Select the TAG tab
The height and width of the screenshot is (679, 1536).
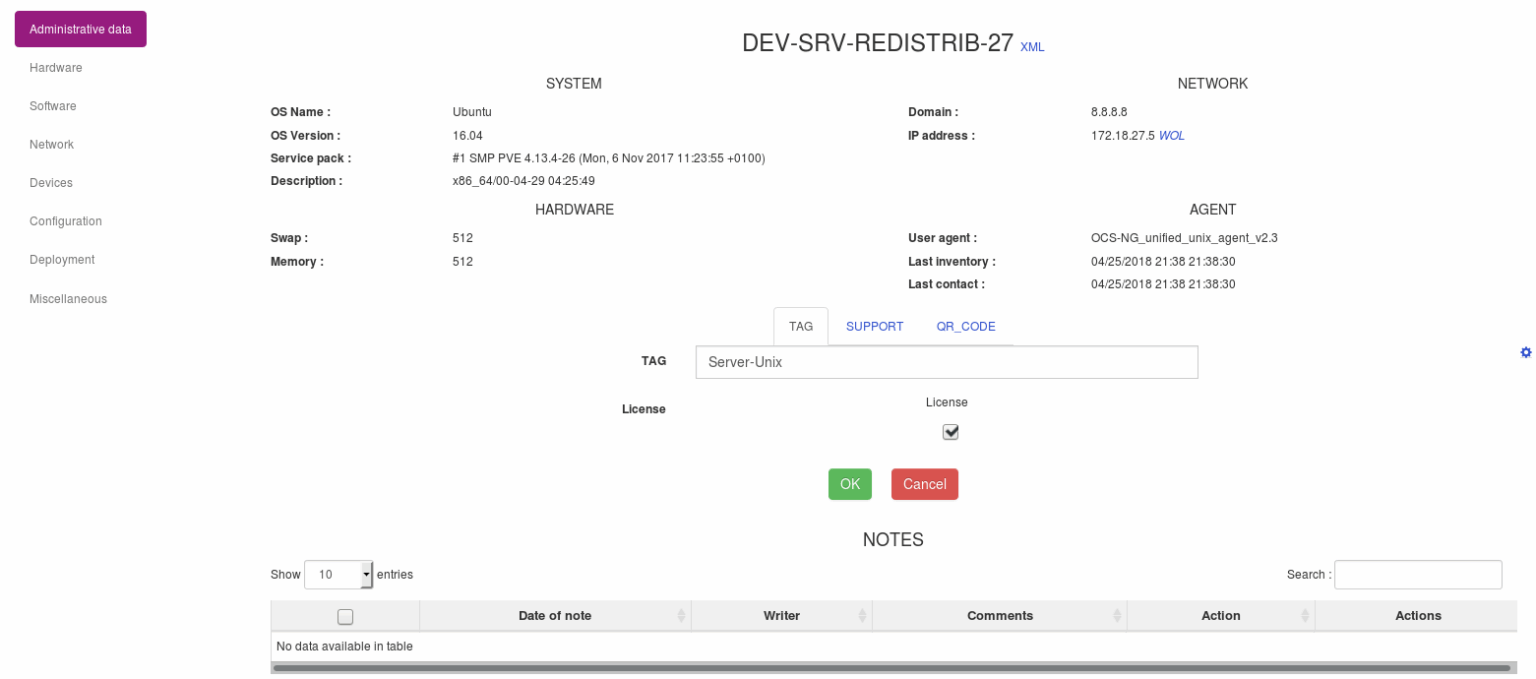(800, 326)
